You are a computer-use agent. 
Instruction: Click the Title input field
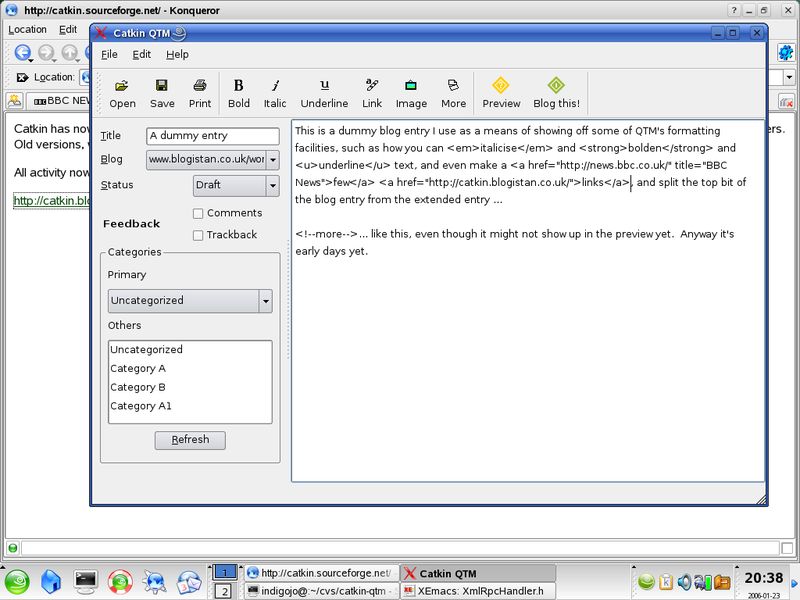[212, 136]
